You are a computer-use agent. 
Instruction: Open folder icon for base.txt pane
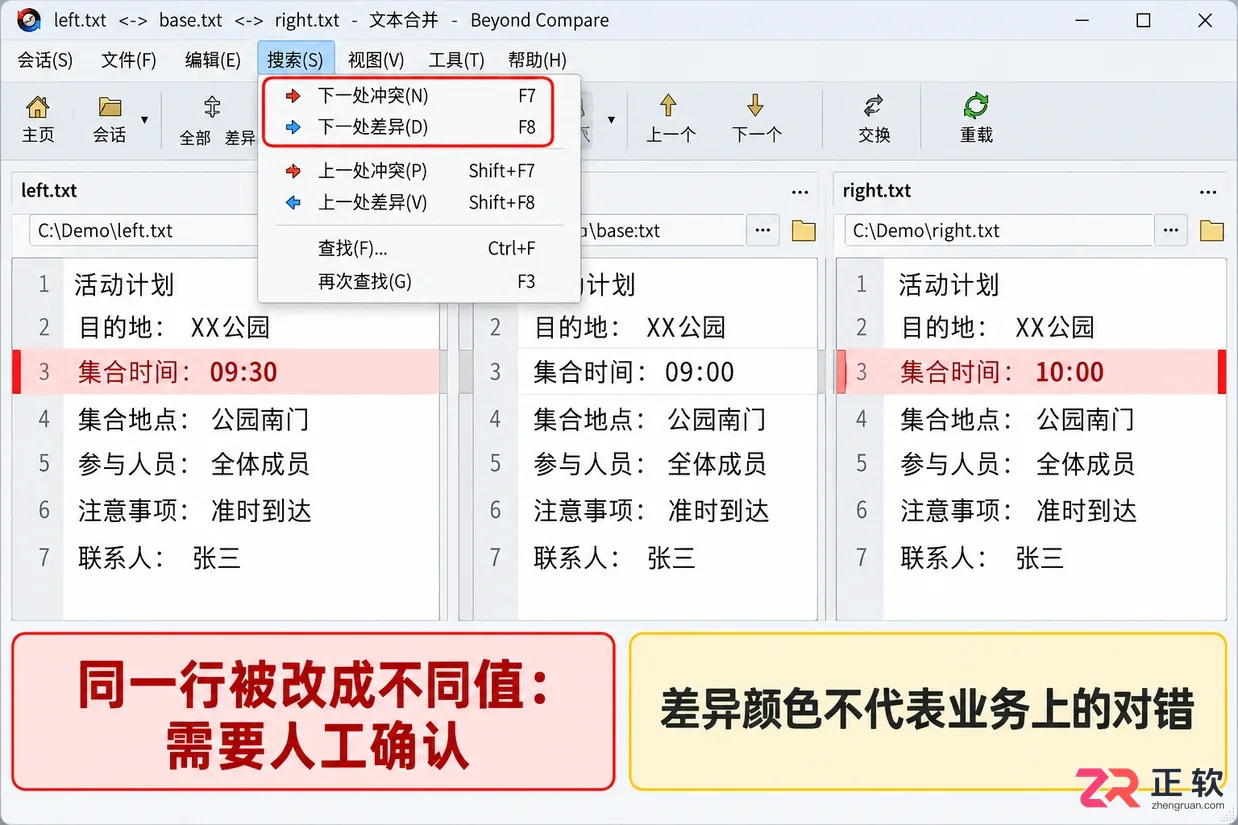coord(804,231)
